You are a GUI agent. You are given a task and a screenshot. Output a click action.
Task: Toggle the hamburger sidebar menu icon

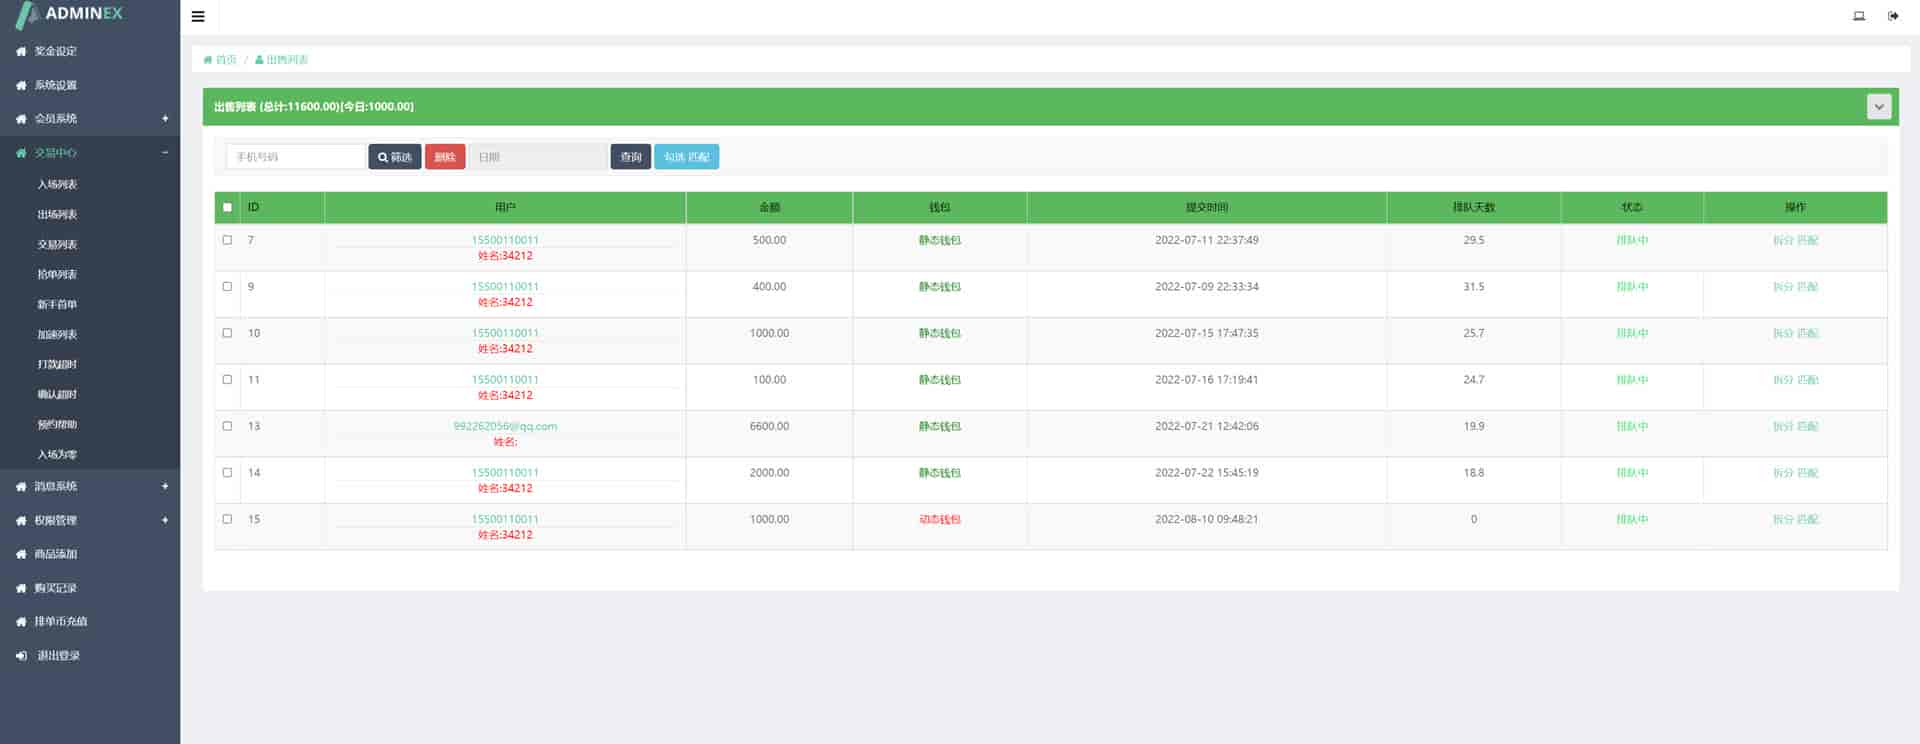tap(198, 16)
